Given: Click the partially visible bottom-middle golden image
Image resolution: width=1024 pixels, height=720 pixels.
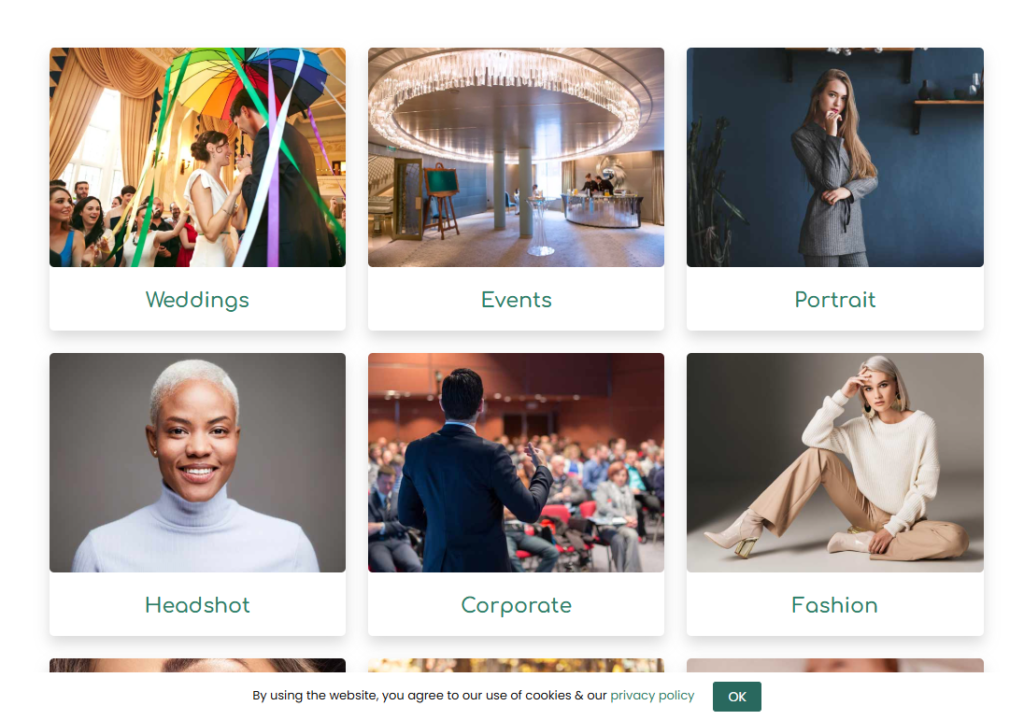Looking at the screenshot, I should (516, 665).
